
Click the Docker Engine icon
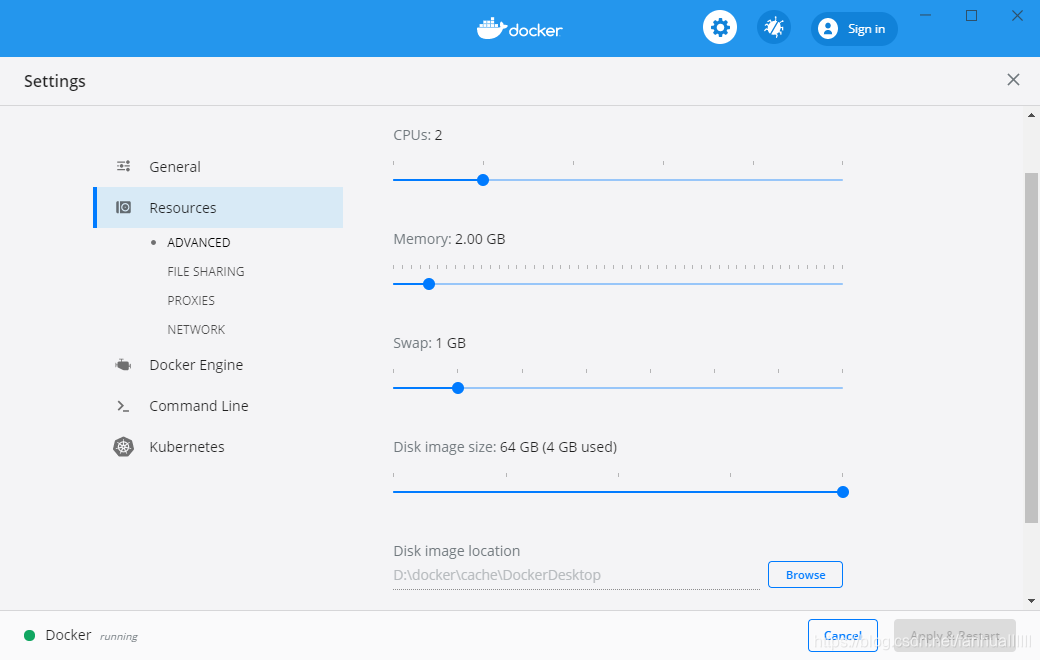[x=123, y=365]
